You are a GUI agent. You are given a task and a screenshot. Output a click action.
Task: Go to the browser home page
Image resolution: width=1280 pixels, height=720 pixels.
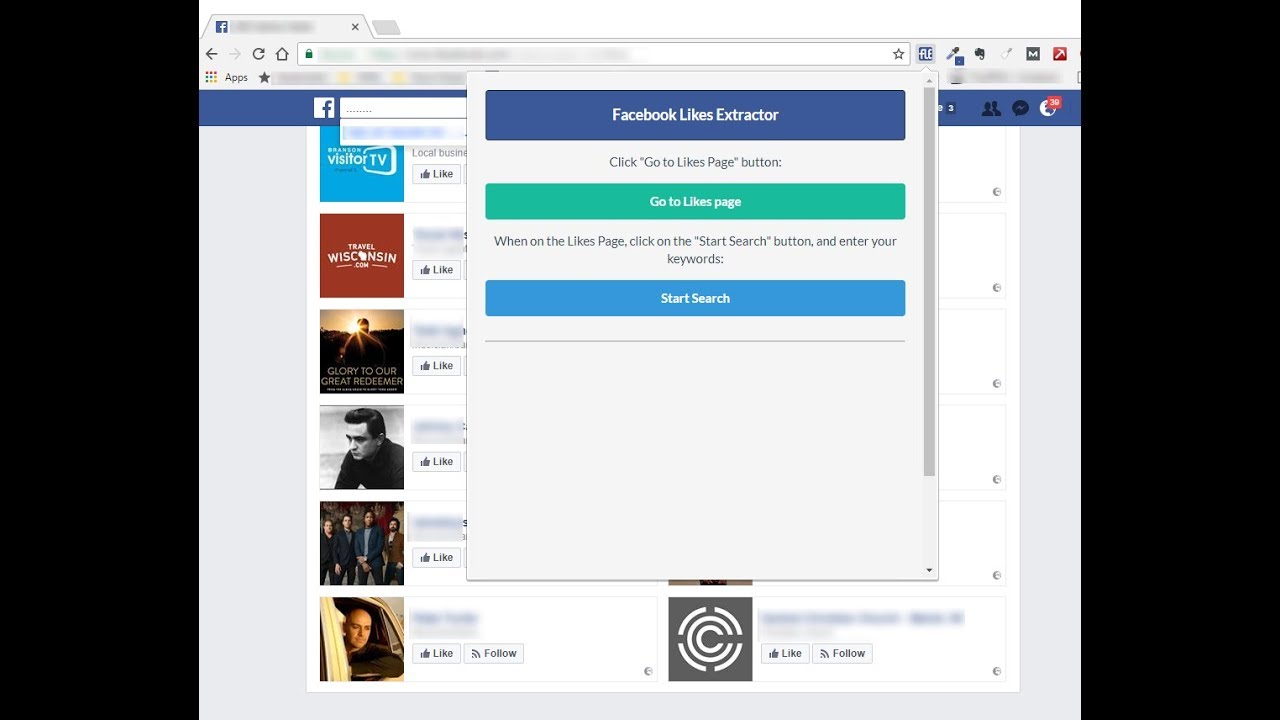282,54
